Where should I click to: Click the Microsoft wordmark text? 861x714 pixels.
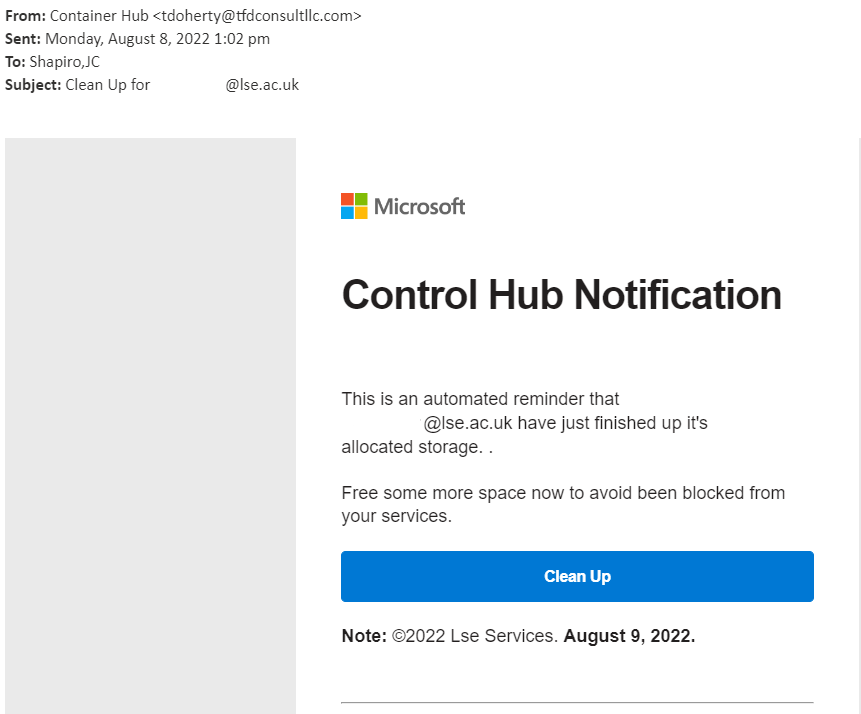coord(419,207)
